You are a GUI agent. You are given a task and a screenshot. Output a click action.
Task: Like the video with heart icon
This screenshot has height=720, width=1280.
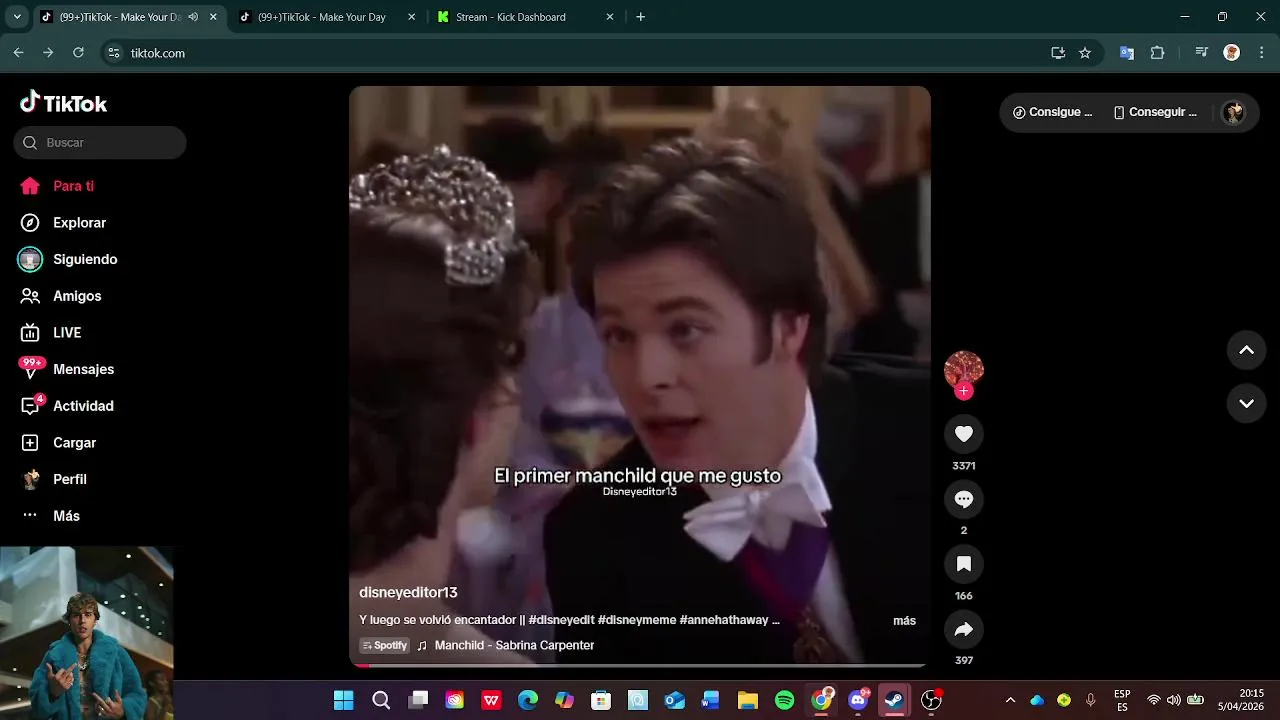pyautogui.click(x=964, y=434)
